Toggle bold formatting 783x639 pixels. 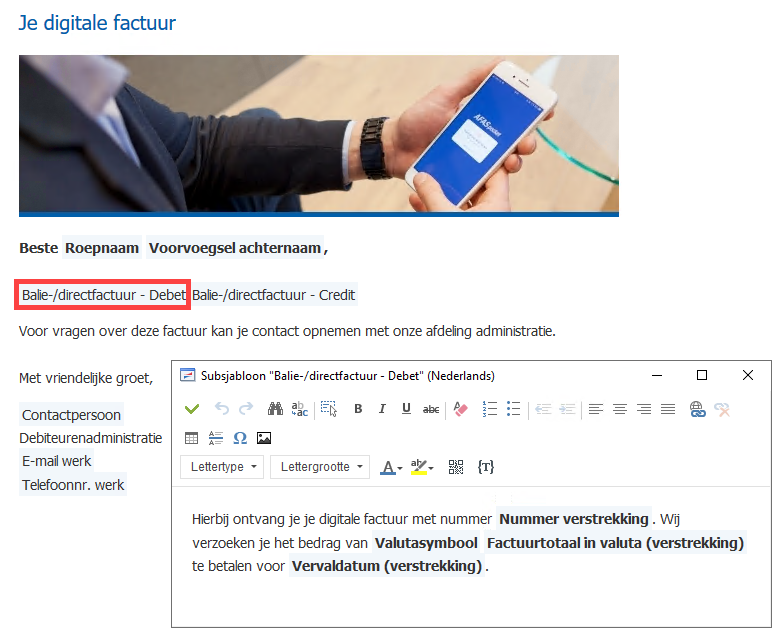[358, 409]
